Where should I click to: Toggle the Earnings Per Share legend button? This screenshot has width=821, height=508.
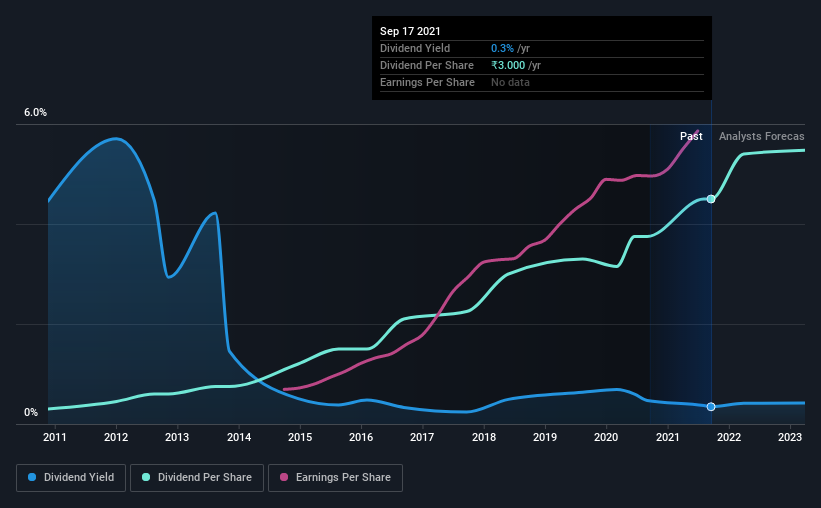click(x=335, y=478)
